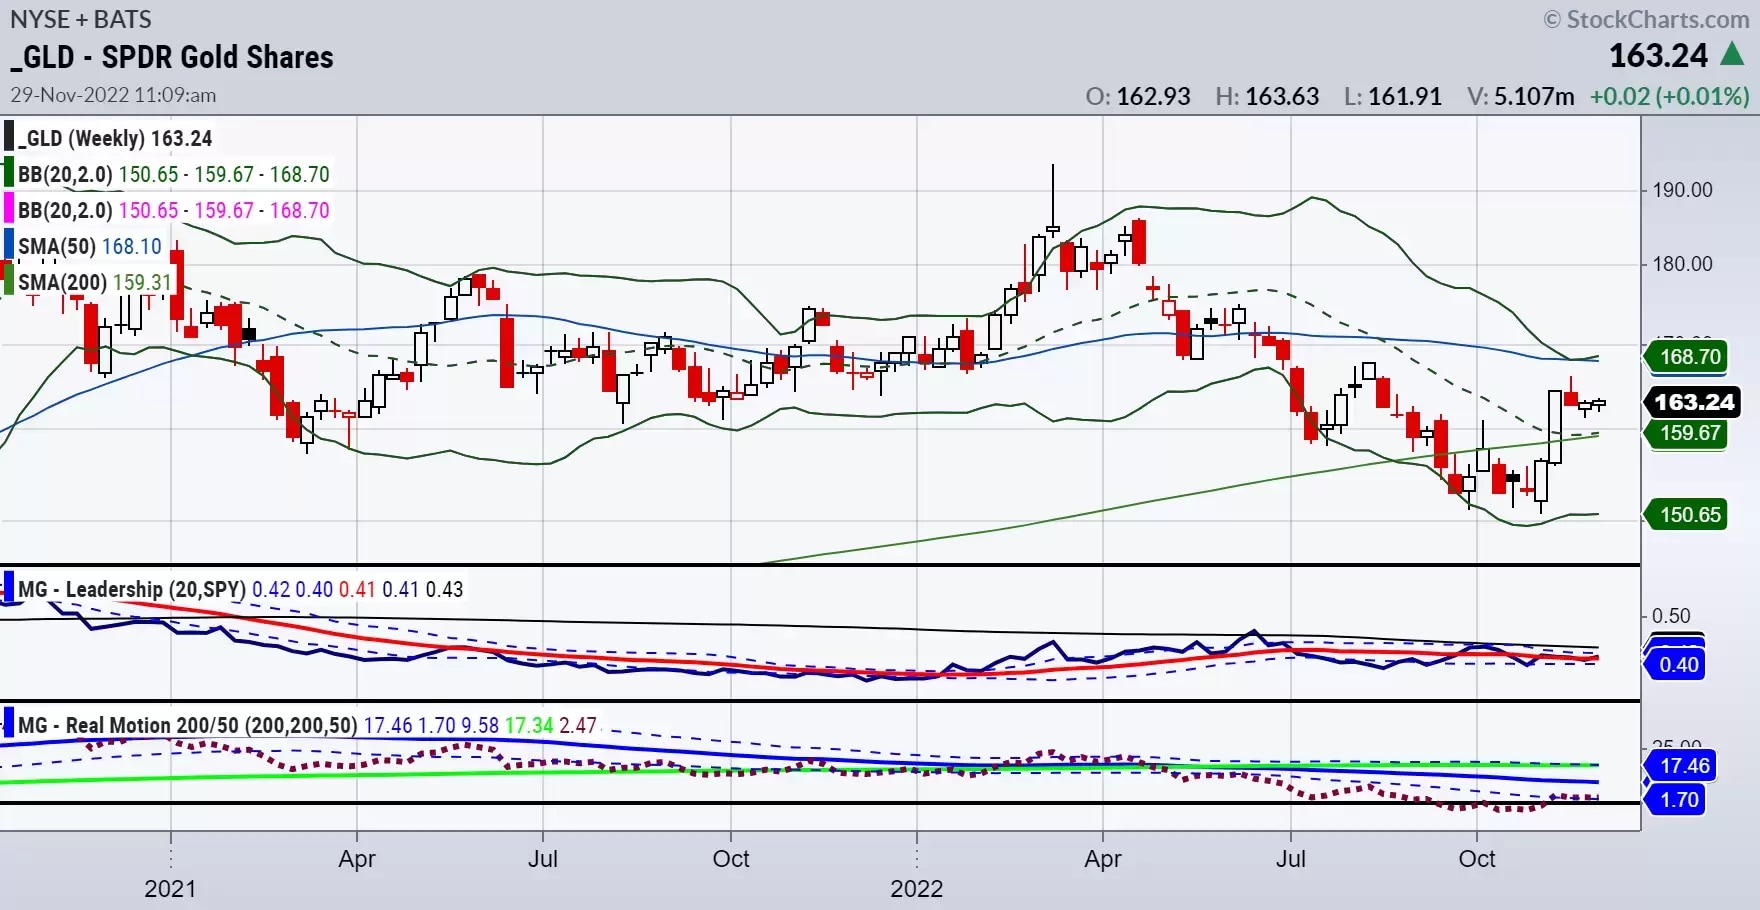Click the _GLD - SPDR Gold Shares title
Screen dimensions: 1760x910
coord(172,57)
